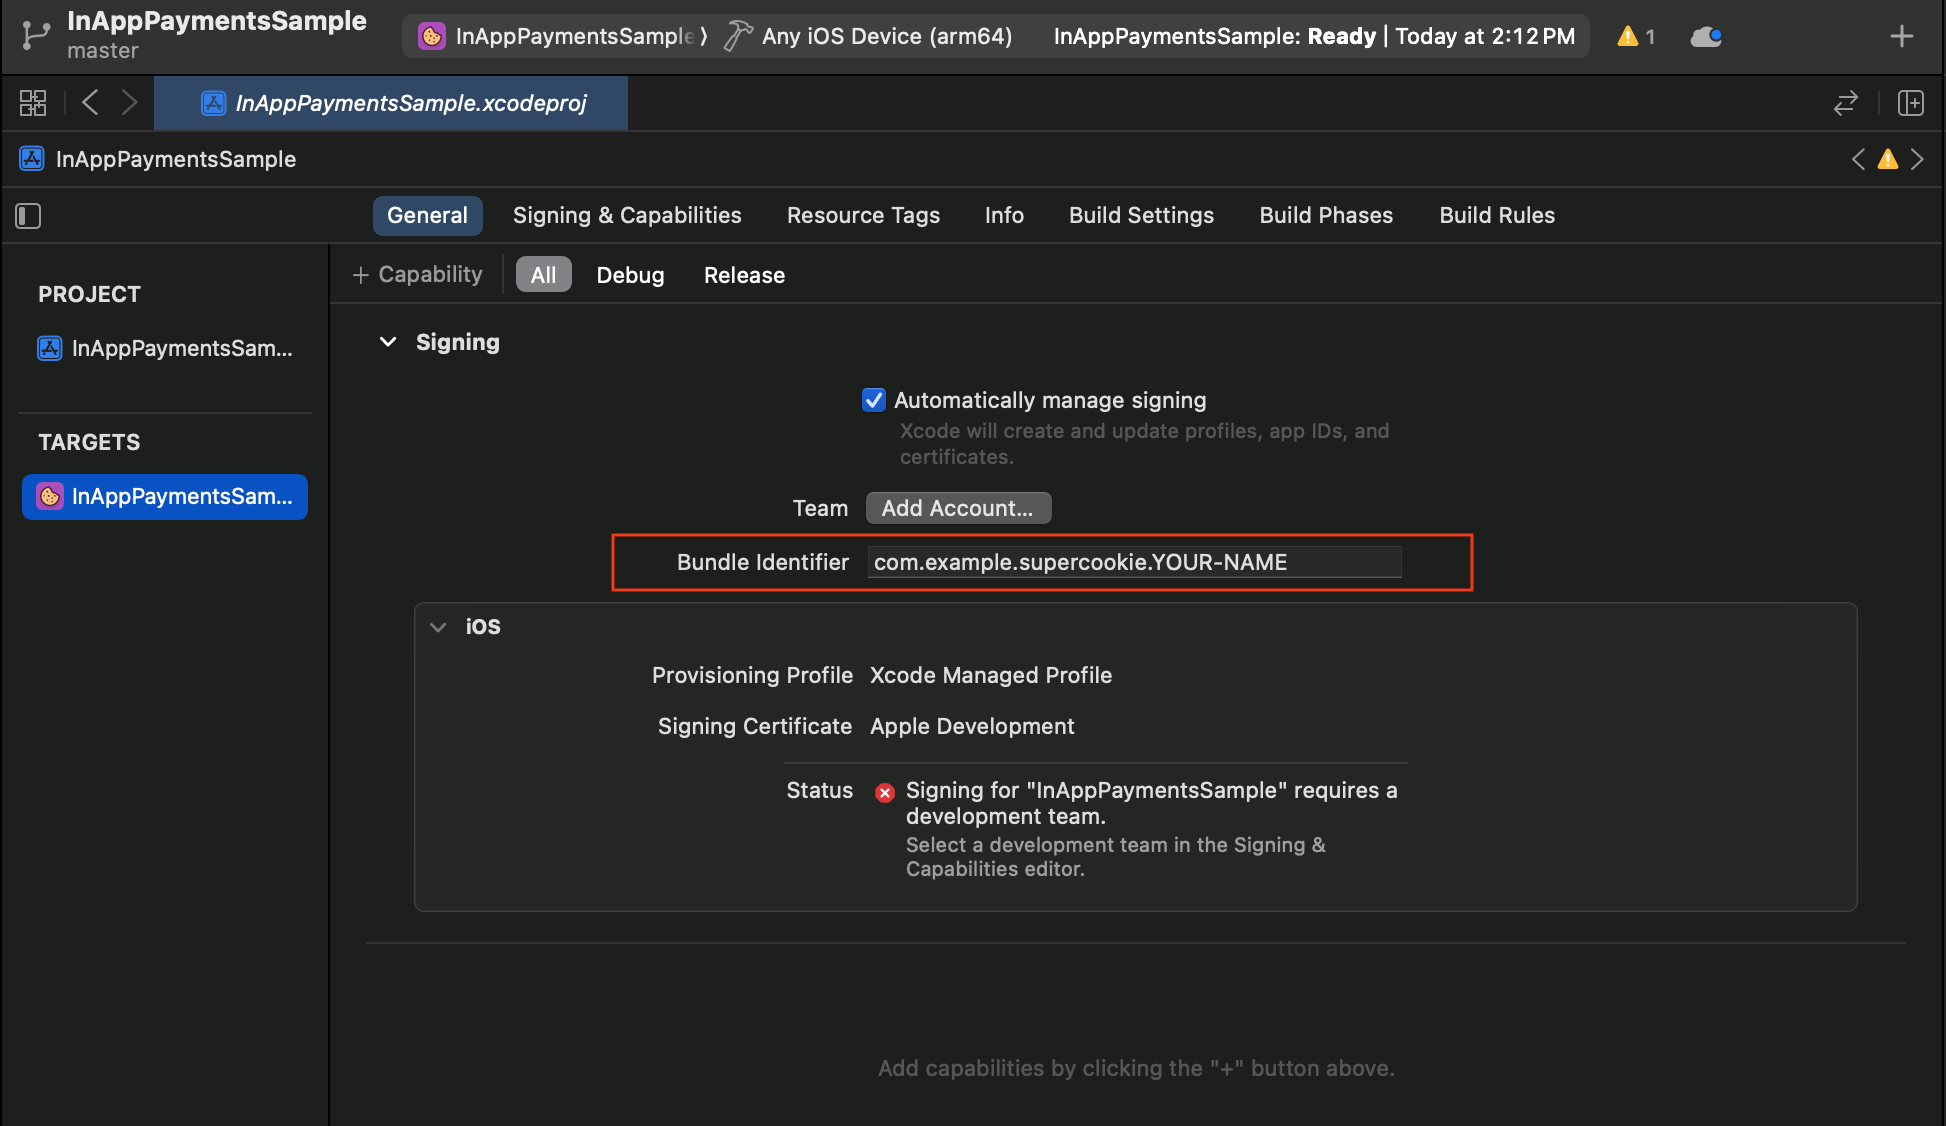Open the Resource Tags tab
This screenshot has width=1946, height=1126.
pyautogui.click(x=863, y=216)
